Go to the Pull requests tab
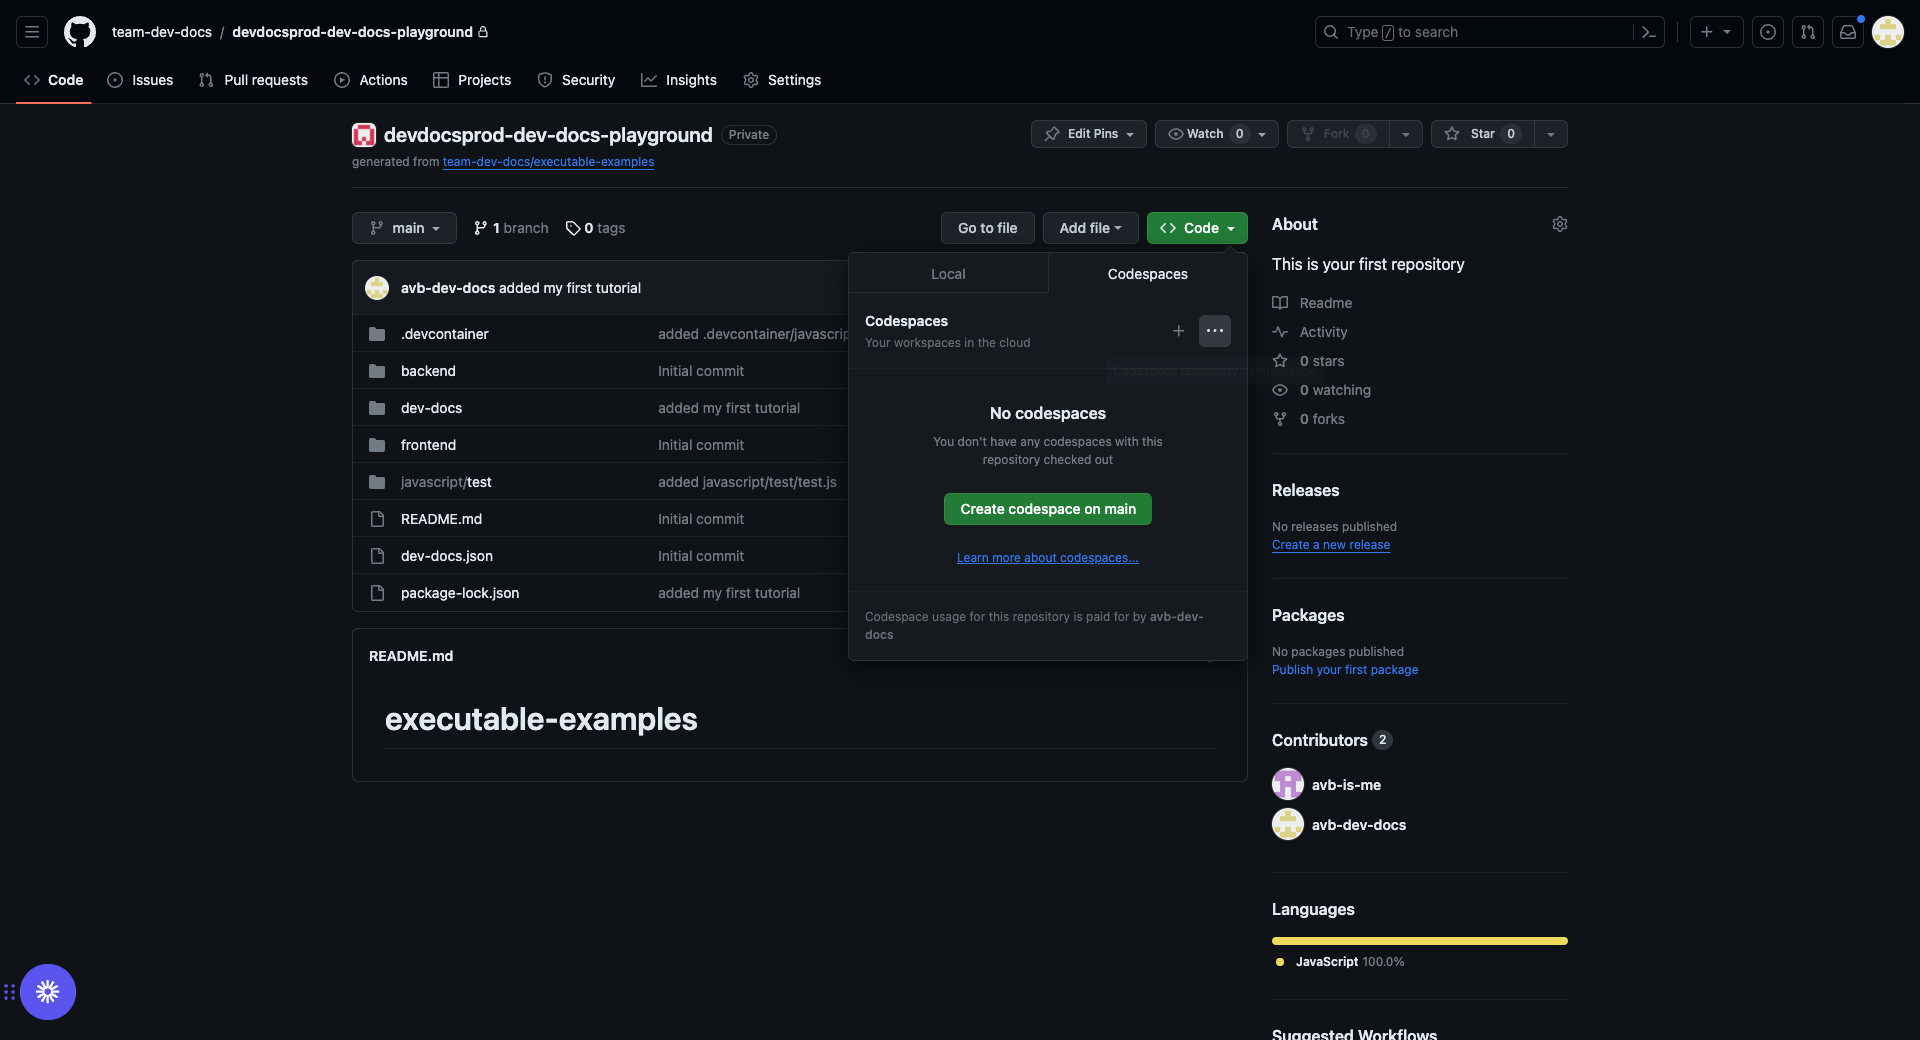 pos(253,80)
